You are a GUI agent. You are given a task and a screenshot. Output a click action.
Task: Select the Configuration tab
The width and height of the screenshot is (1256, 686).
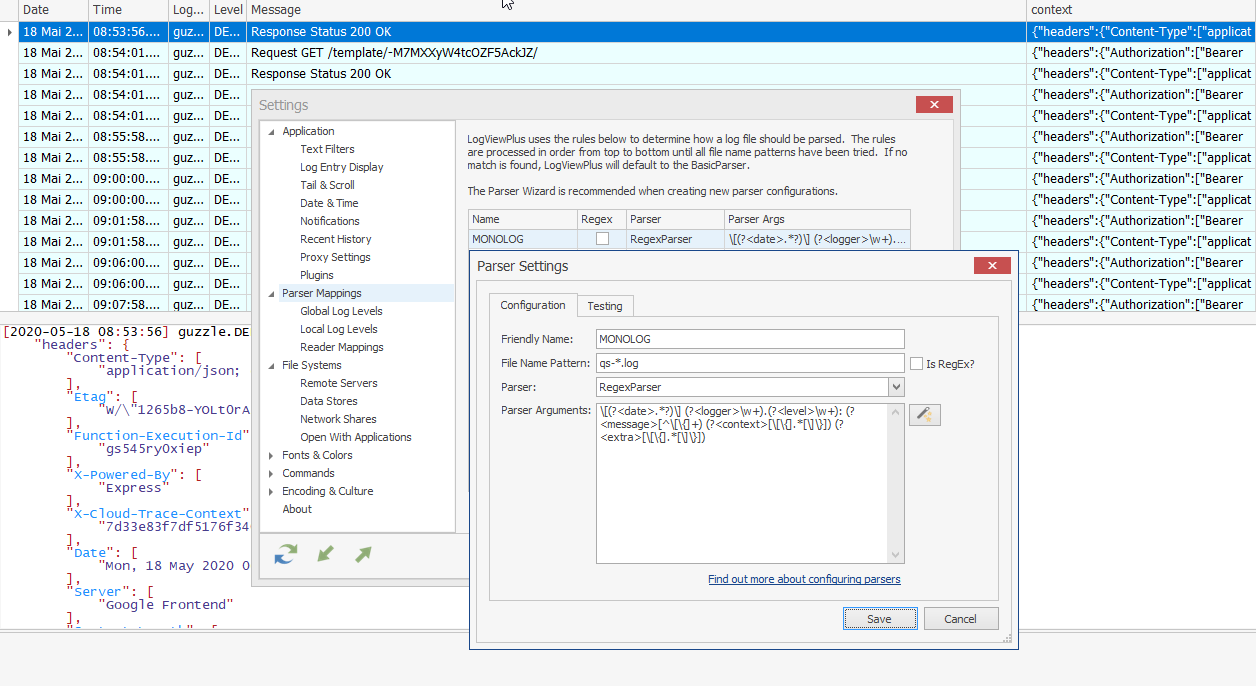pyautogui.click(x=533, y=305)
